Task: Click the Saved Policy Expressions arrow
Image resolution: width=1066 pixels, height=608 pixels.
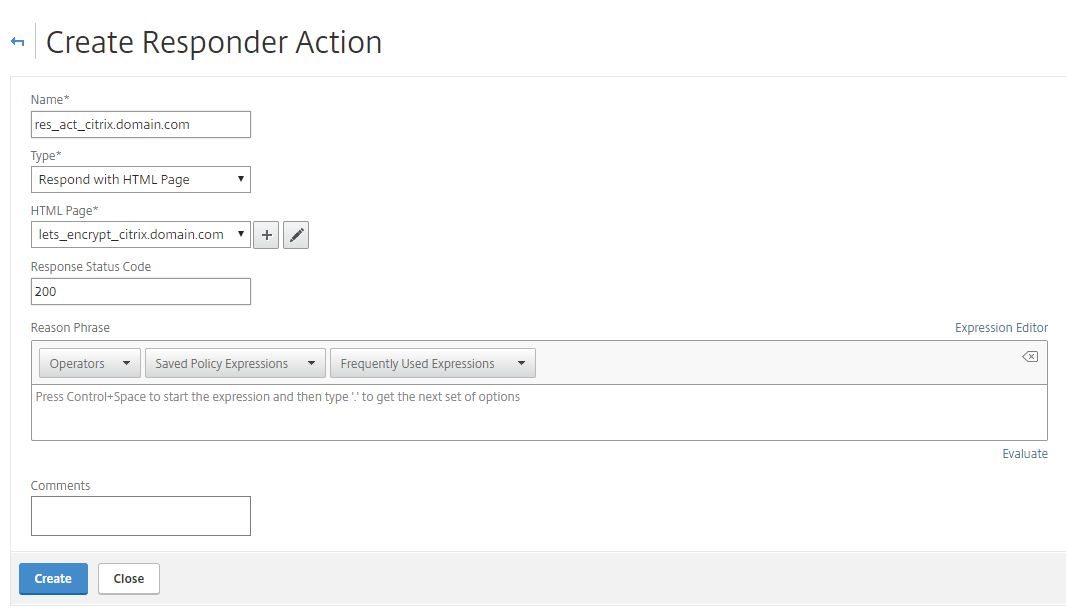Action: [311, 363]
